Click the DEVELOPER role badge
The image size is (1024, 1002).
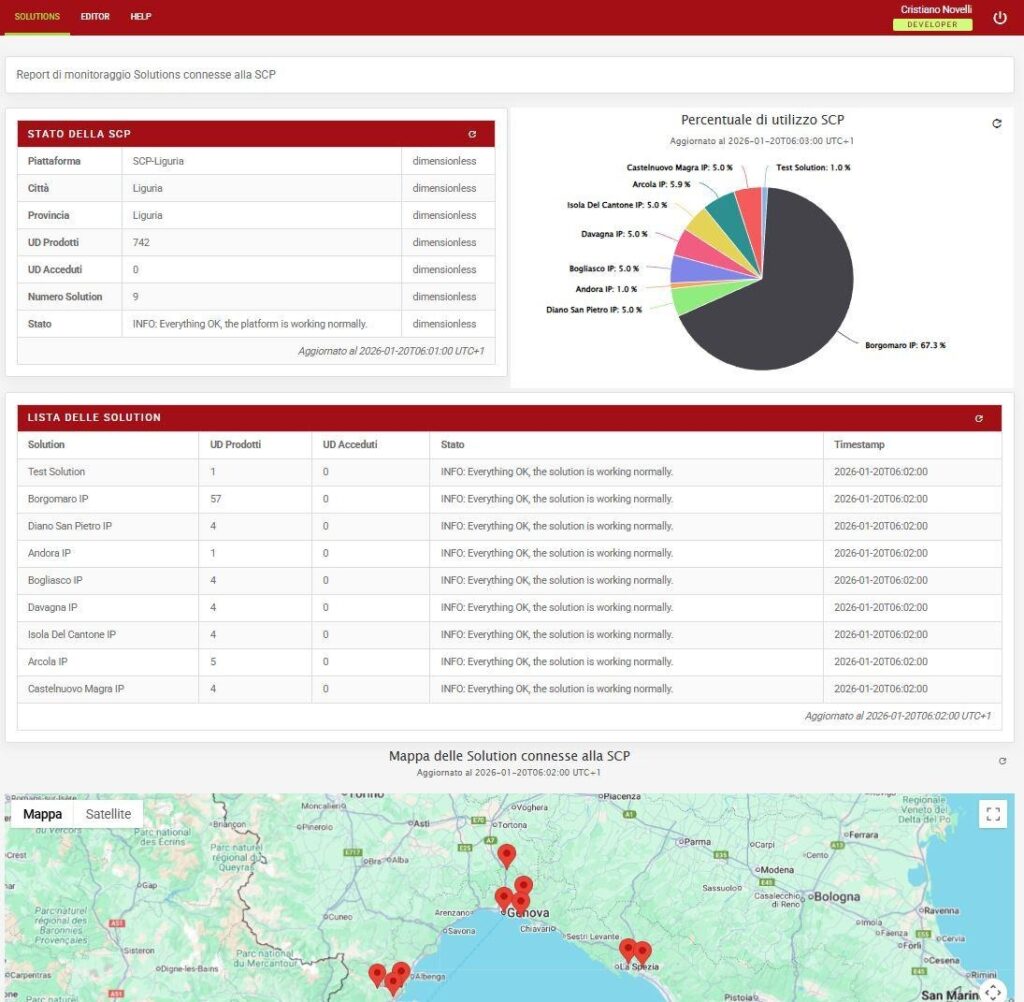932,25
